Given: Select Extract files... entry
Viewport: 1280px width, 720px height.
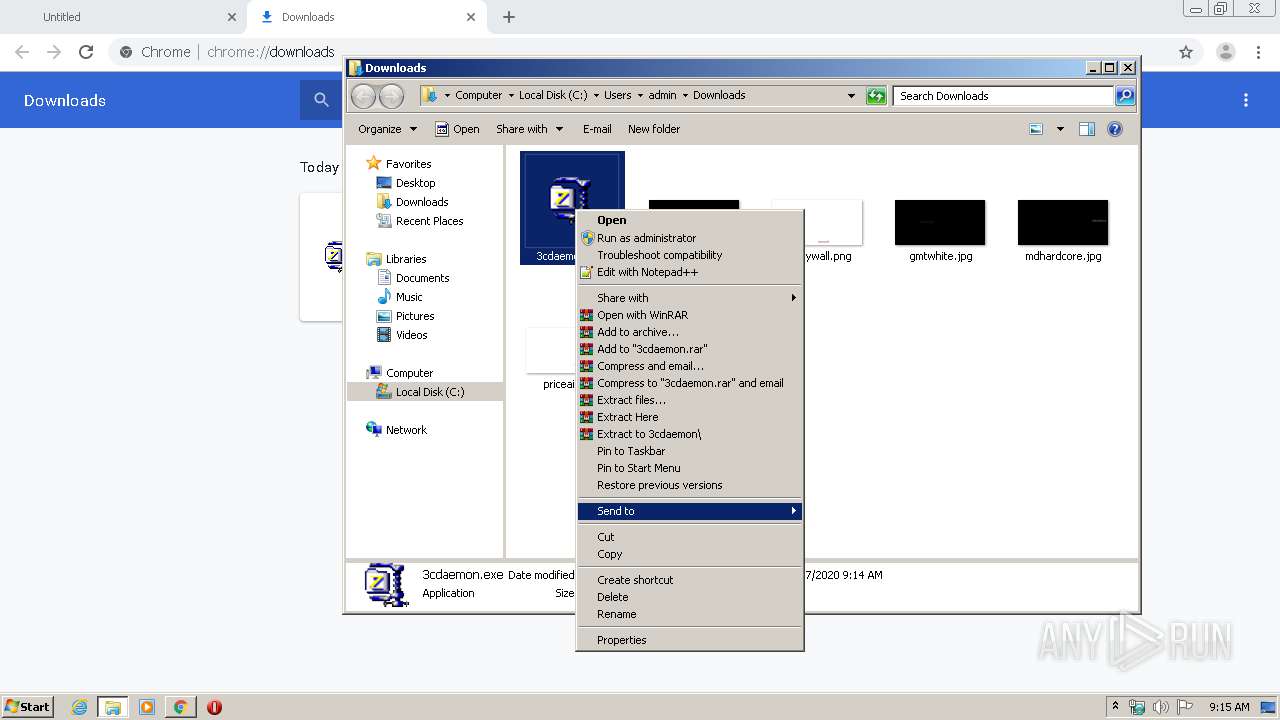Looking at the screenshot, I should coord(690,400).
